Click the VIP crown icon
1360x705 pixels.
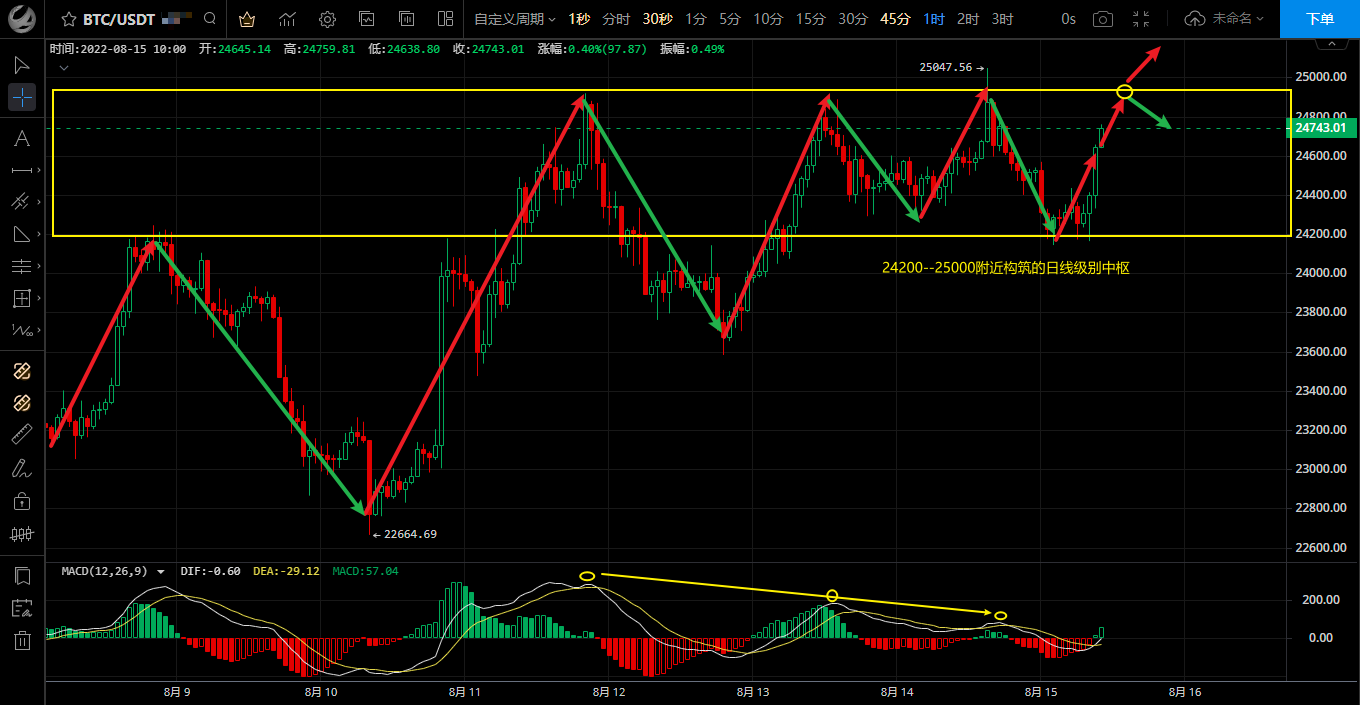coord(247,19)
